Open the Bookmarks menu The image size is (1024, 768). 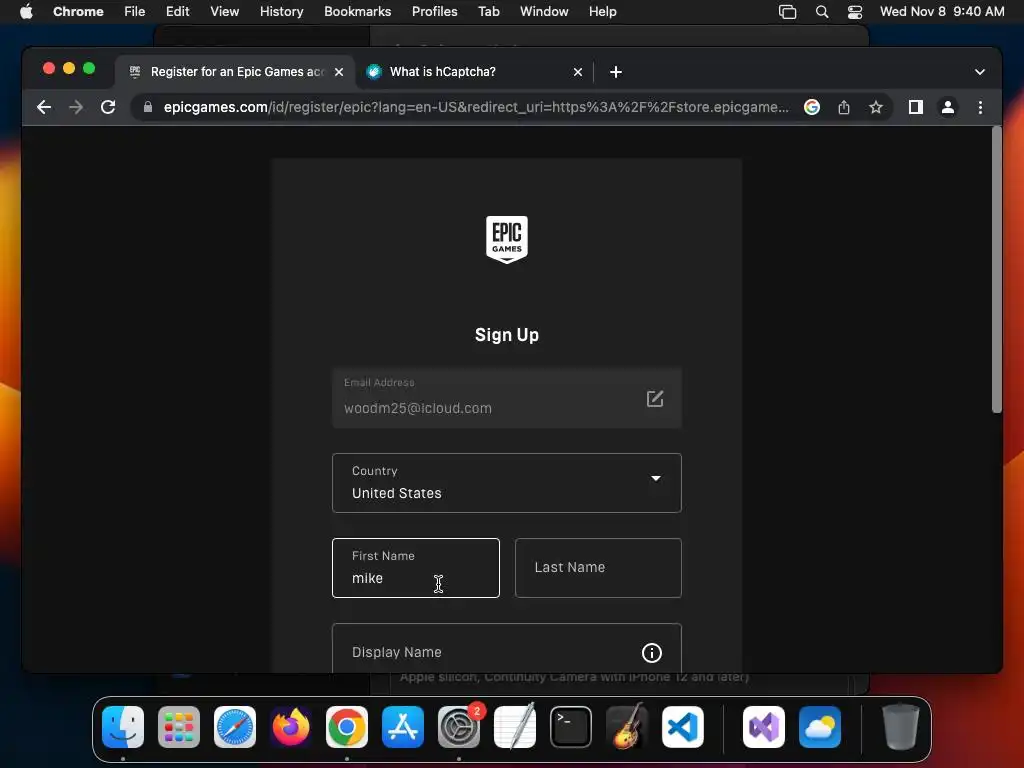click(357, 11)
